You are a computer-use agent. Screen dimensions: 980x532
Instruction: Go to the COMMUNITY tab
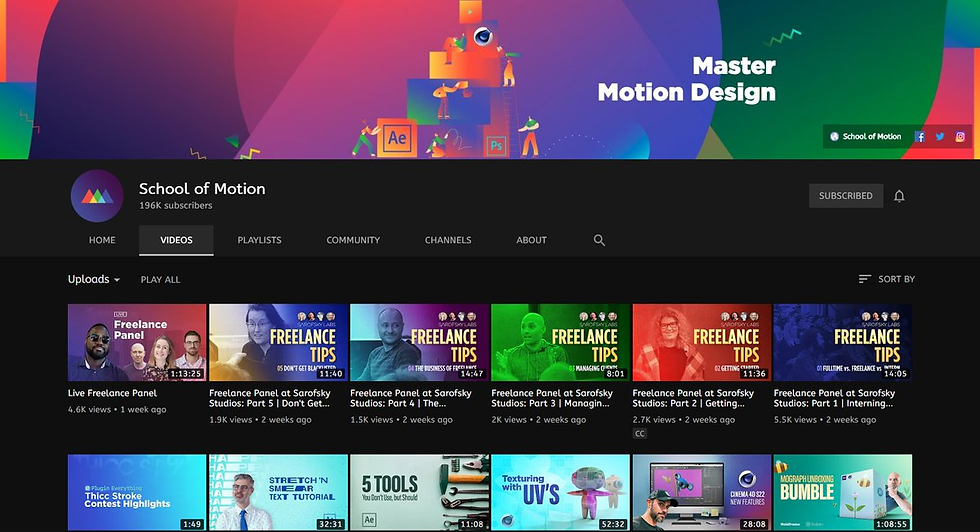[353, 240]
